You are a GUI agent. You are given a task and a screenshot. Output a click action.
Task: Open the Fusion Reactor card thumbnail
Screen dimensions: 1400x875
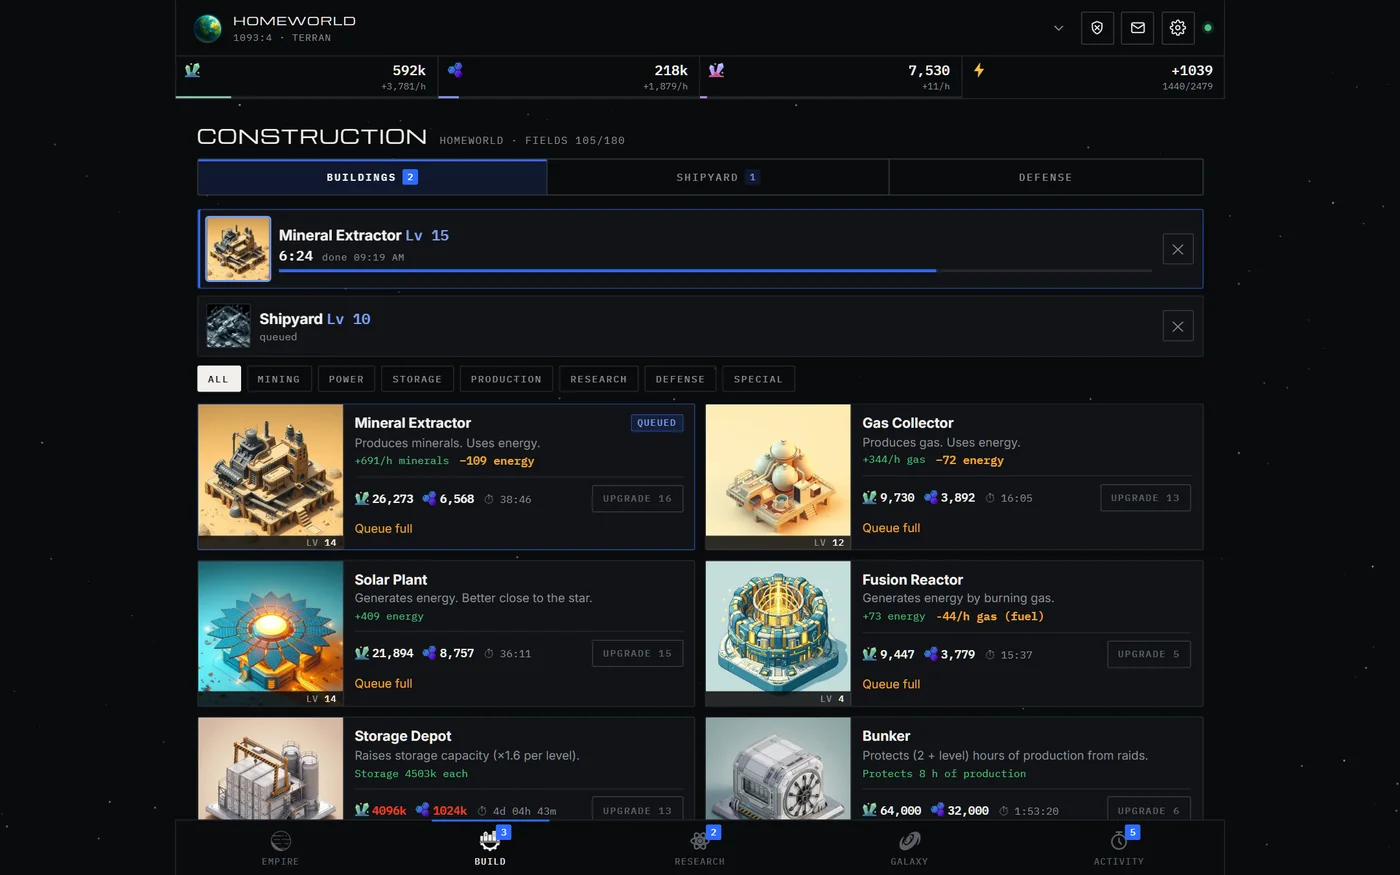tap(778, 633)
